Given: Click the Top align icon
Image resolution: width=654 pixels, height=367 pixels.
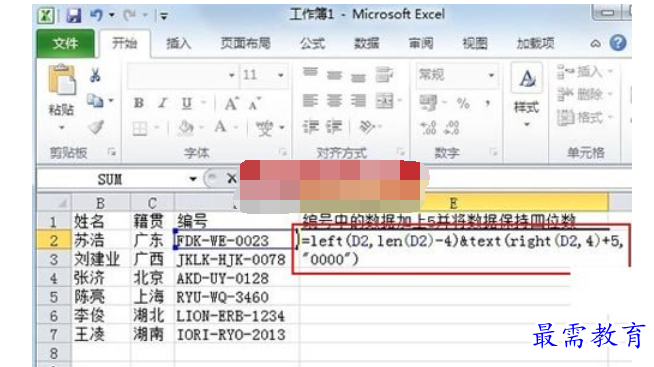Looking at the screenshot, I should [x=310, y=74].
